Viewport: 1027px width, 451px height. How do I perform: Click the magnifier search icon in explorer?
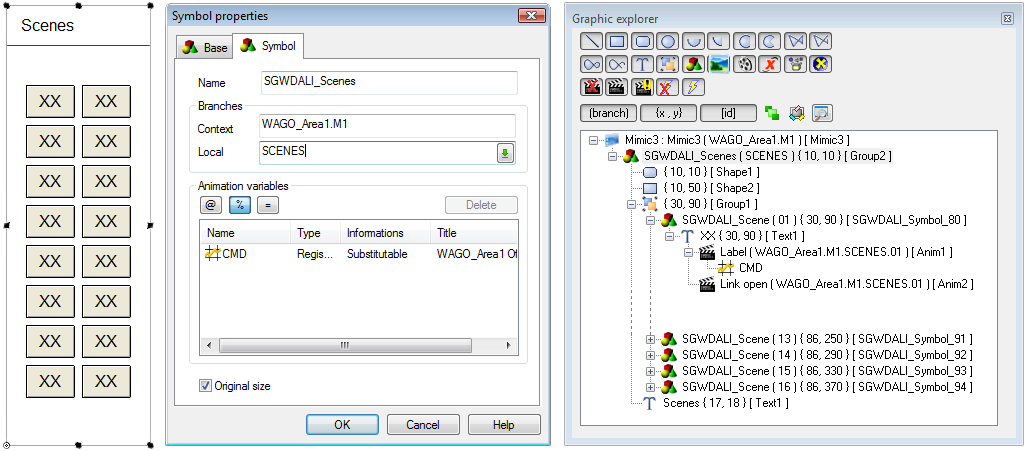[x=822, y=113]
